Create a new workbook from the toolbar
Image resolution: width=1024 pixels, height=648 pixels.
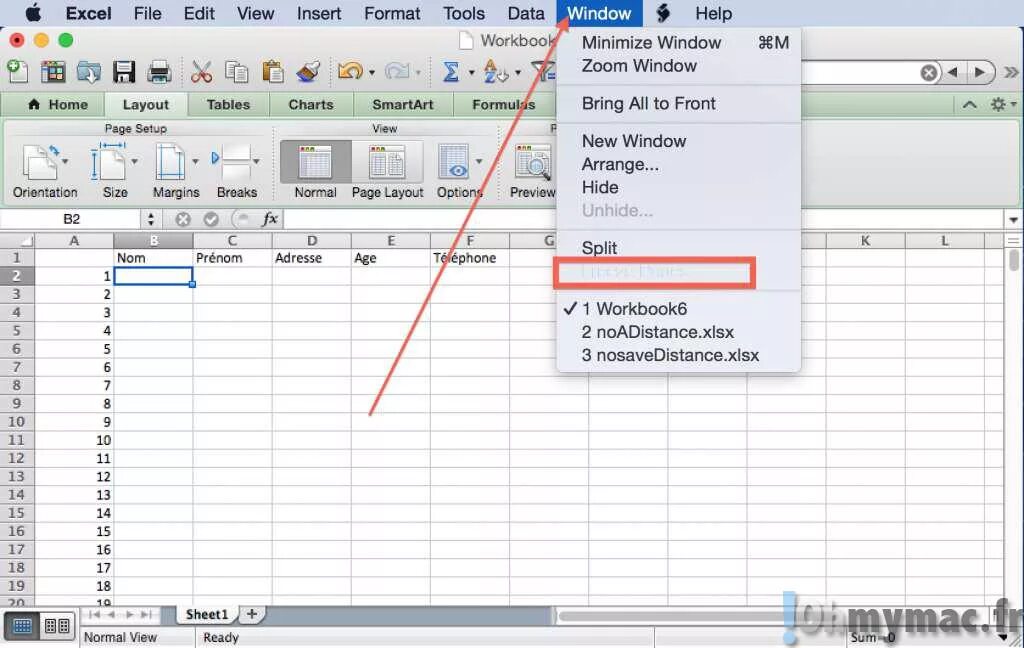tap(17, 71)
